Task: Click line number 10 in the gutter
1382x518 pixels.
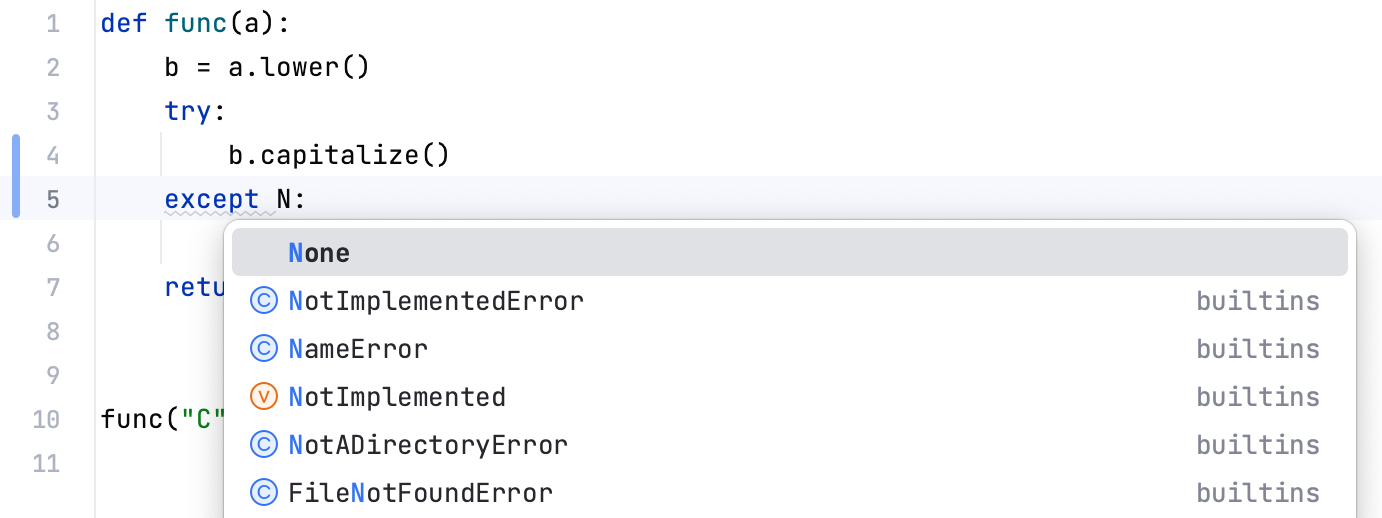Action: 46,419
